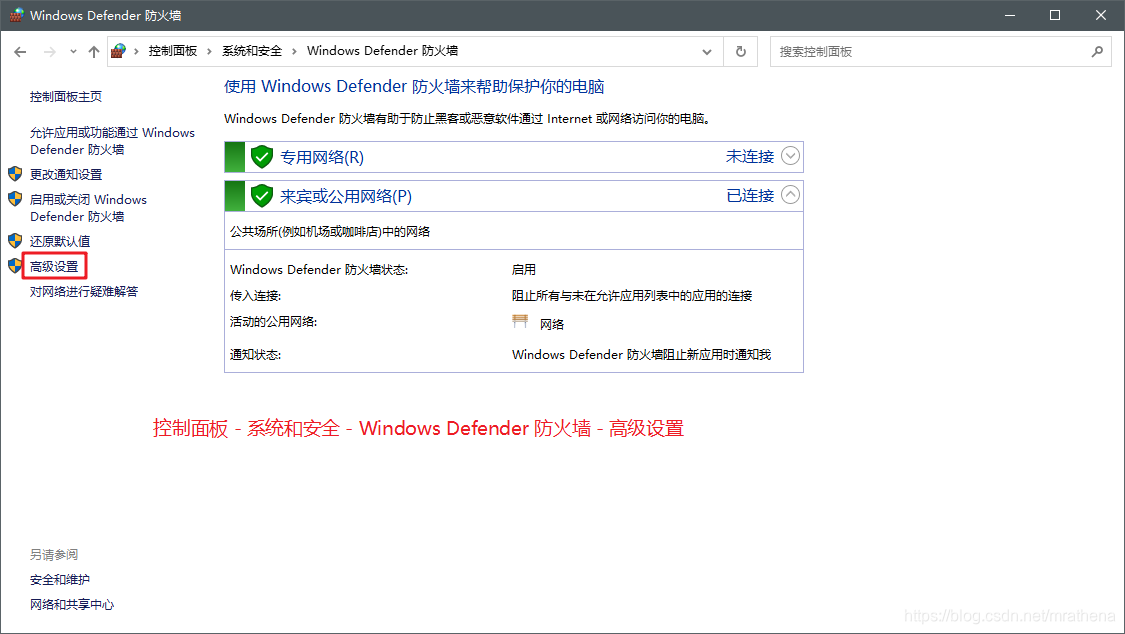This screenshot has width=1125, height=634.
Task: Open 允许应用或功能通过 Windows Defender 防火墙
Action: tap(112, 141)
